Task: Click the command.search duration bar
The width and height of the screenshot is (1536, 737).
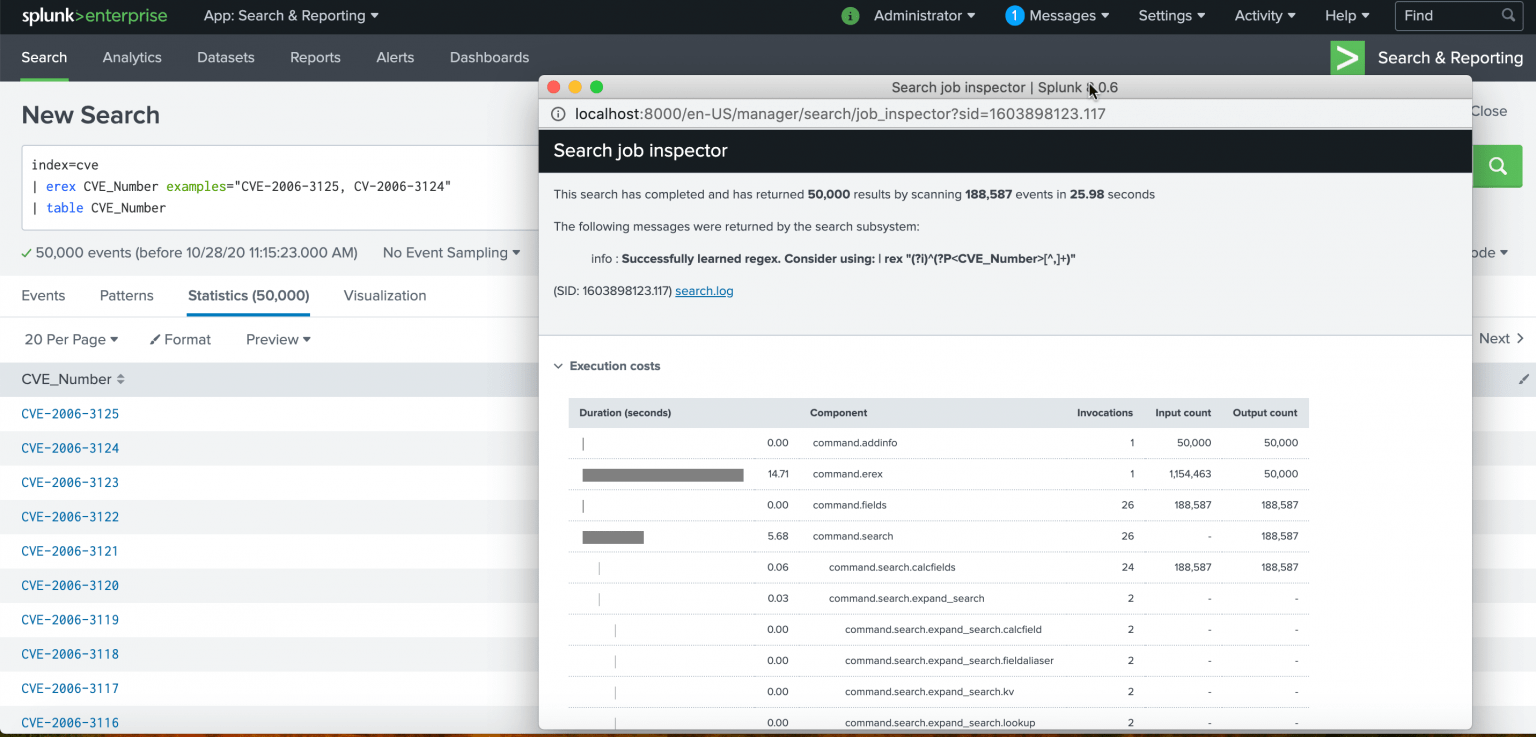Action: [613, 537]
